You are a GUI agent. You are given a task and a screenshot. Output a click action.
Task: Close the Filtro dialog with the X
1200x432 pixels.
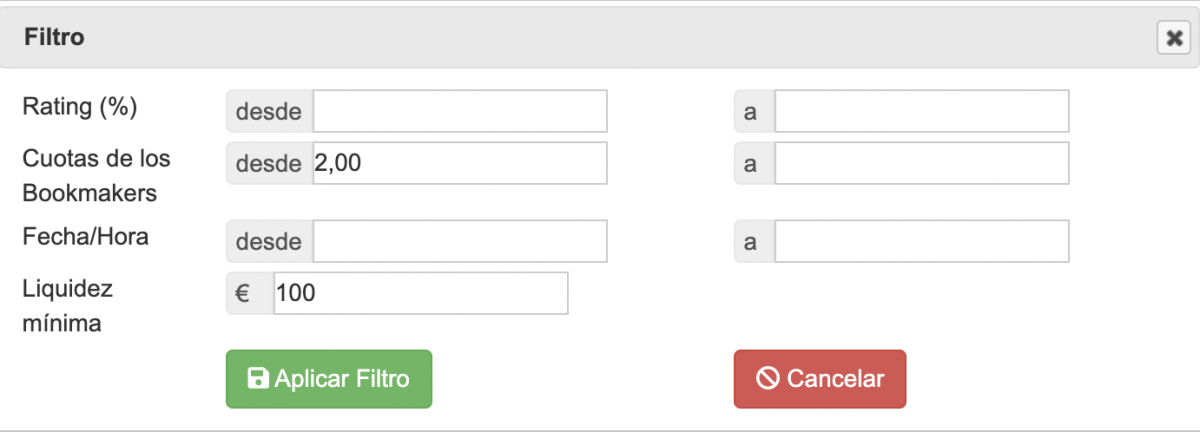1172,37
